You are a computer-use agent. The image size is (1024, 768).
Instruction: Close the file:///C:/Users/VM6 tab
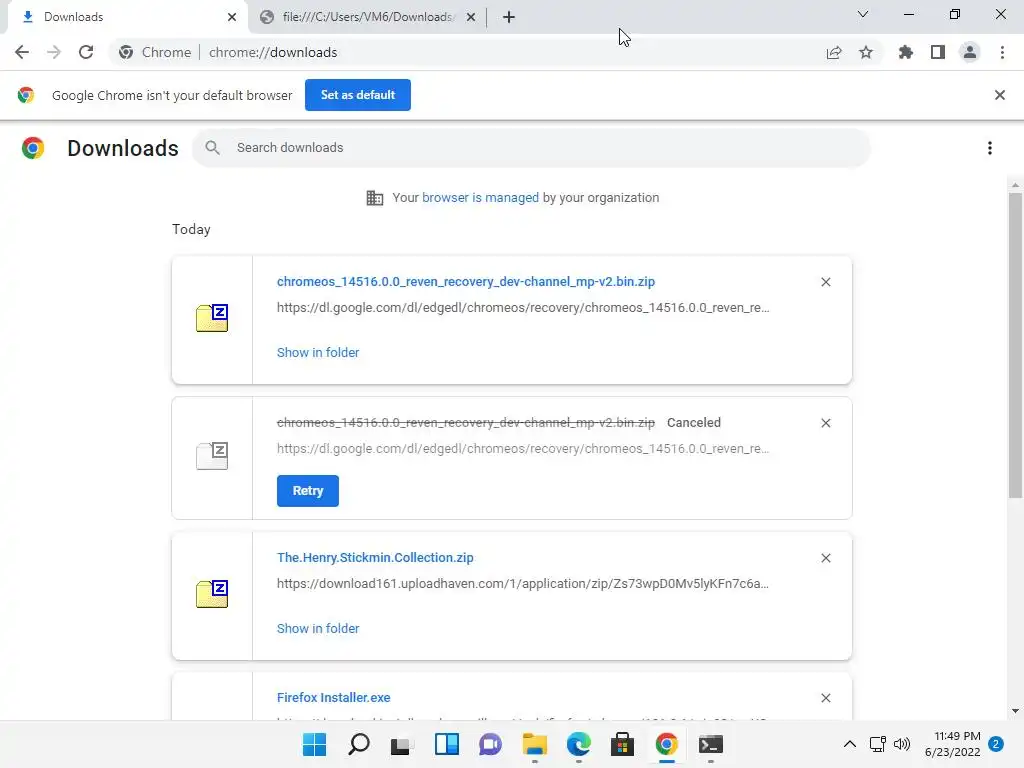[471, 17]
